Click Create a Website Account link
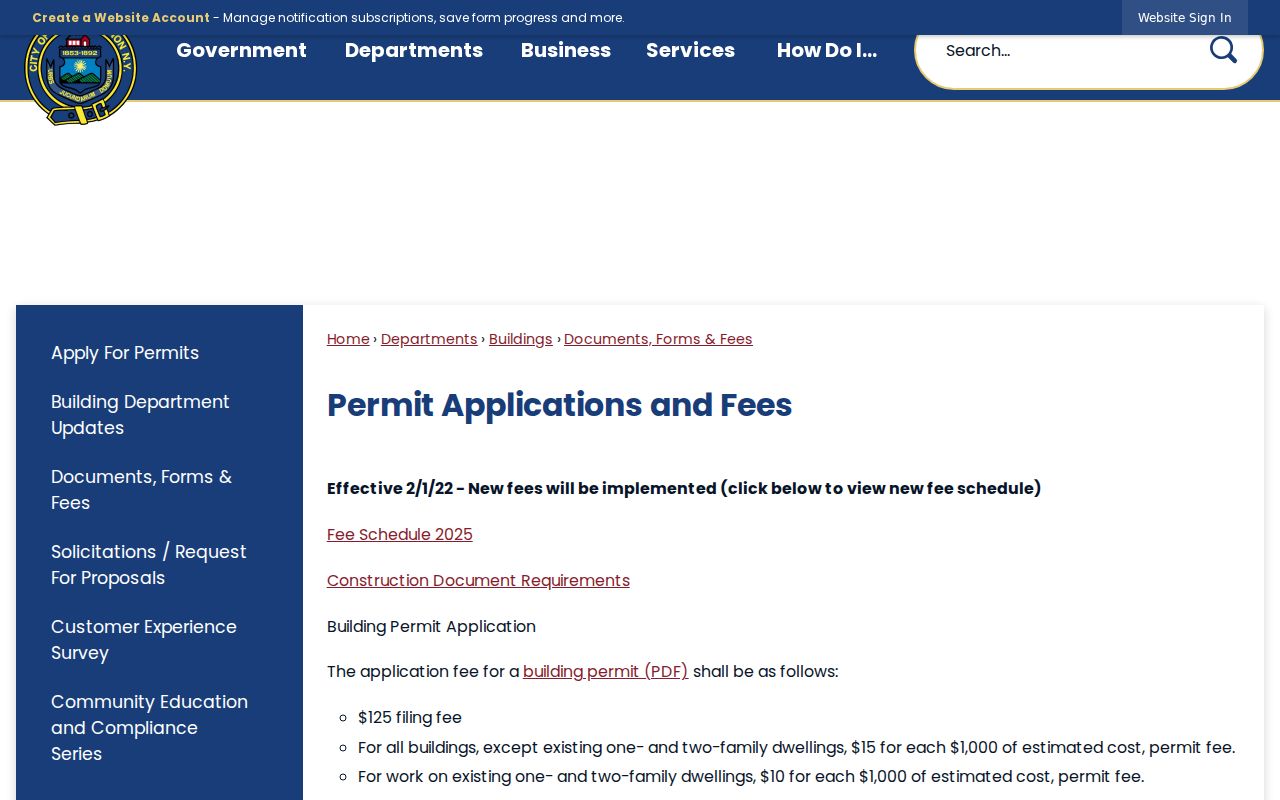Viewport: 1280px width, 800px height. [121, 18]
